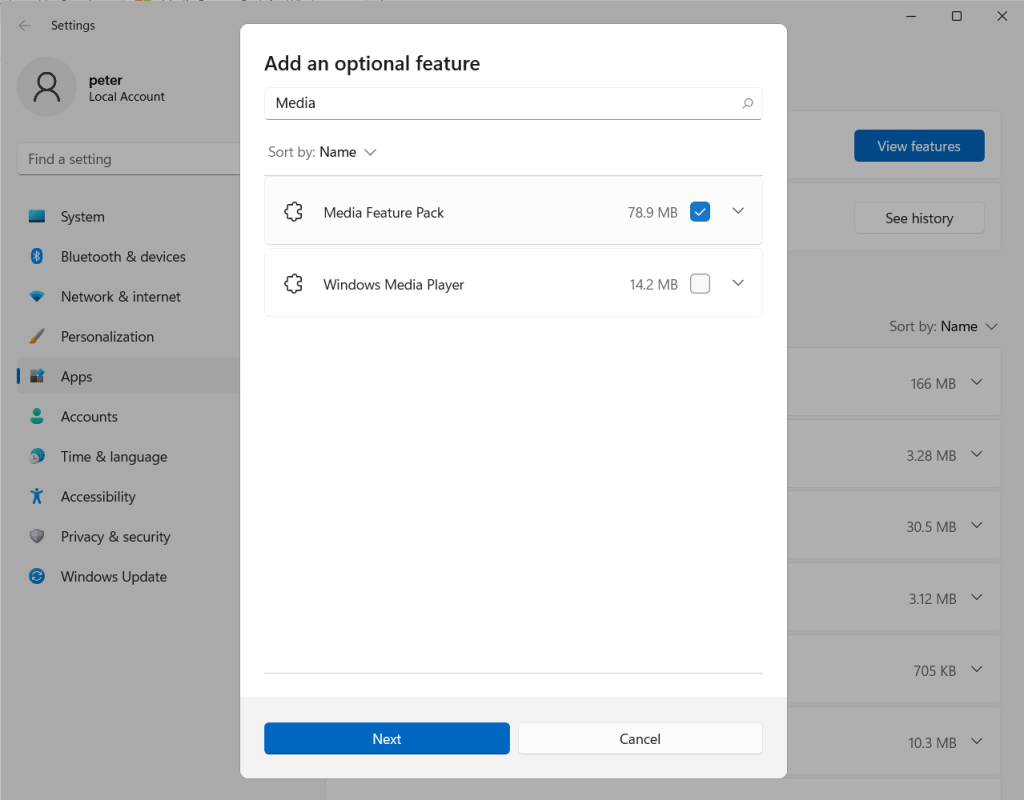1024x800 pixels.
Task: Check the Windows Media Player checkbox
Action: [x=700, y=284]
